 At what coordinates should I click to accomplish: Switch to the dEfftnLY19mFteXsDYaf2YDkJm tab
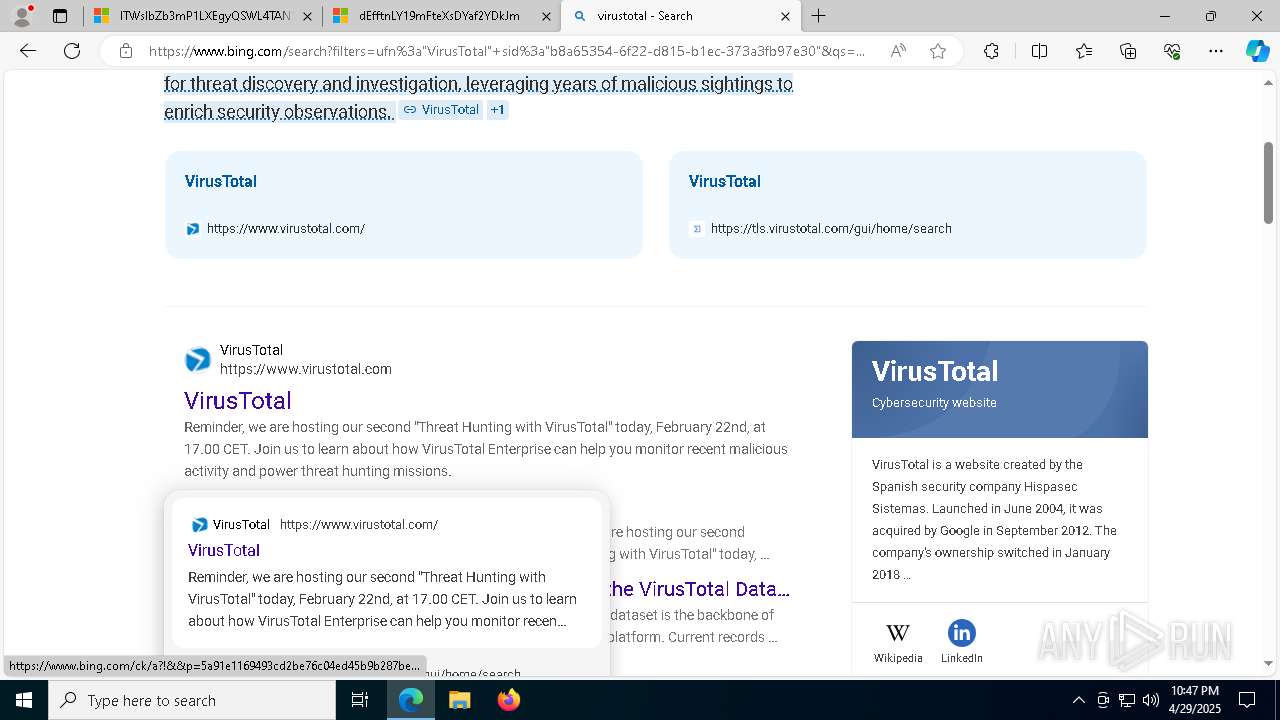click(441, 16)
